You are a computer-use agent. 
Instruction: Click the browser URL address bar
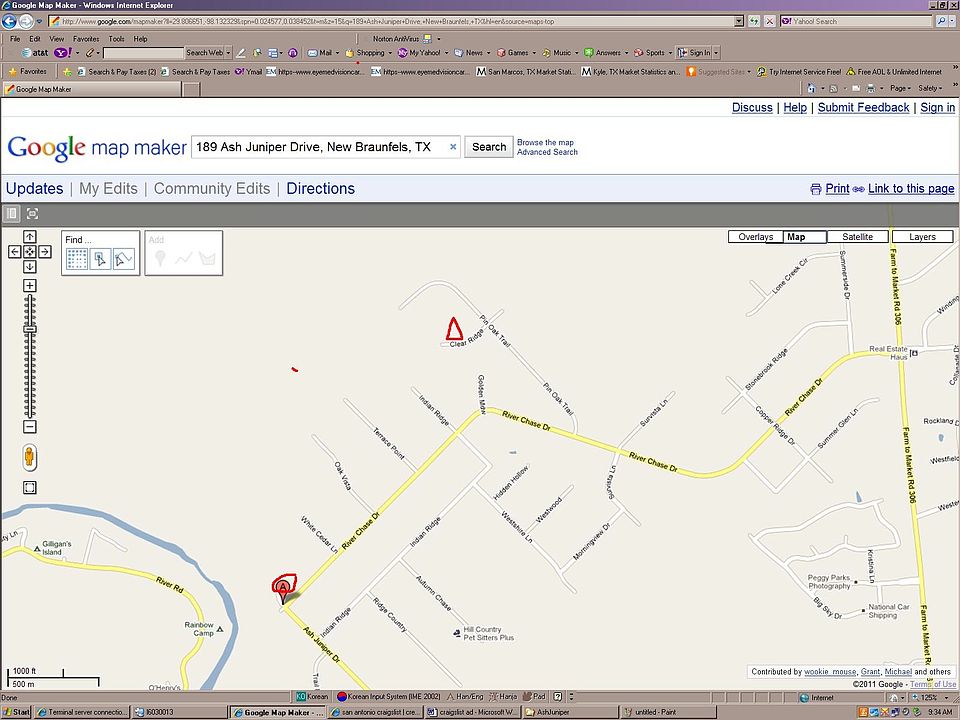392,21
